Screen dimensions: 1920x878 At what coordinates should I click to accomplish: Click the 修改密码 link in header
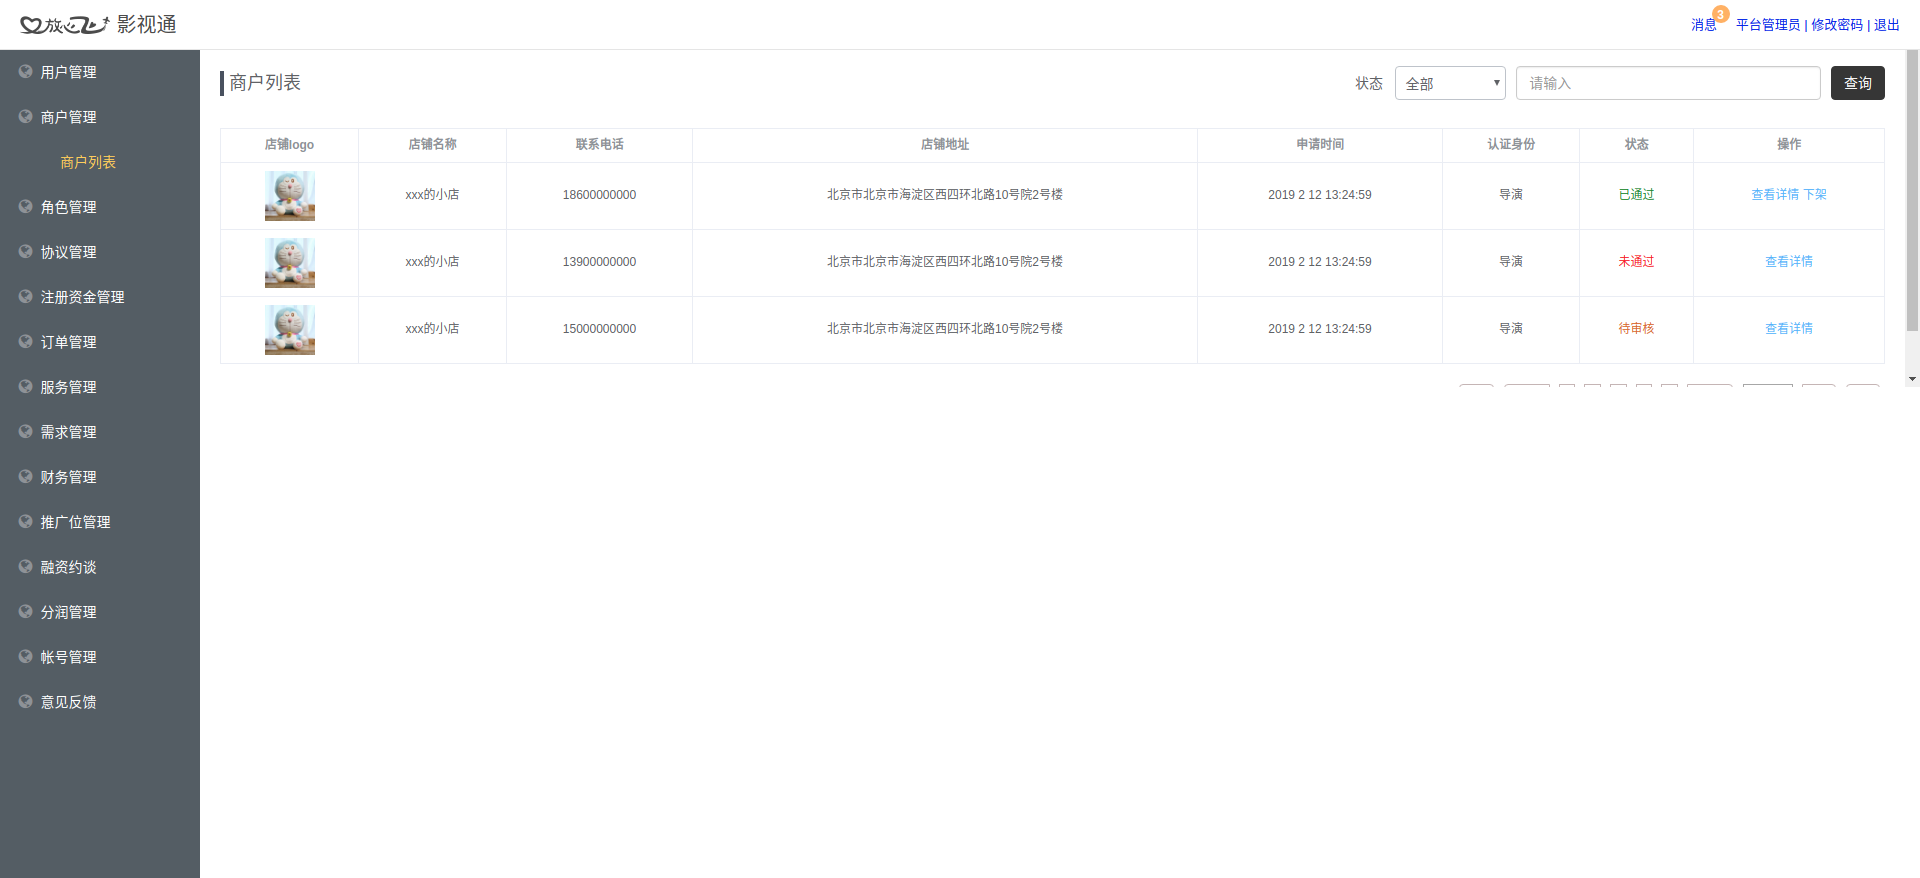point(1837,25)
